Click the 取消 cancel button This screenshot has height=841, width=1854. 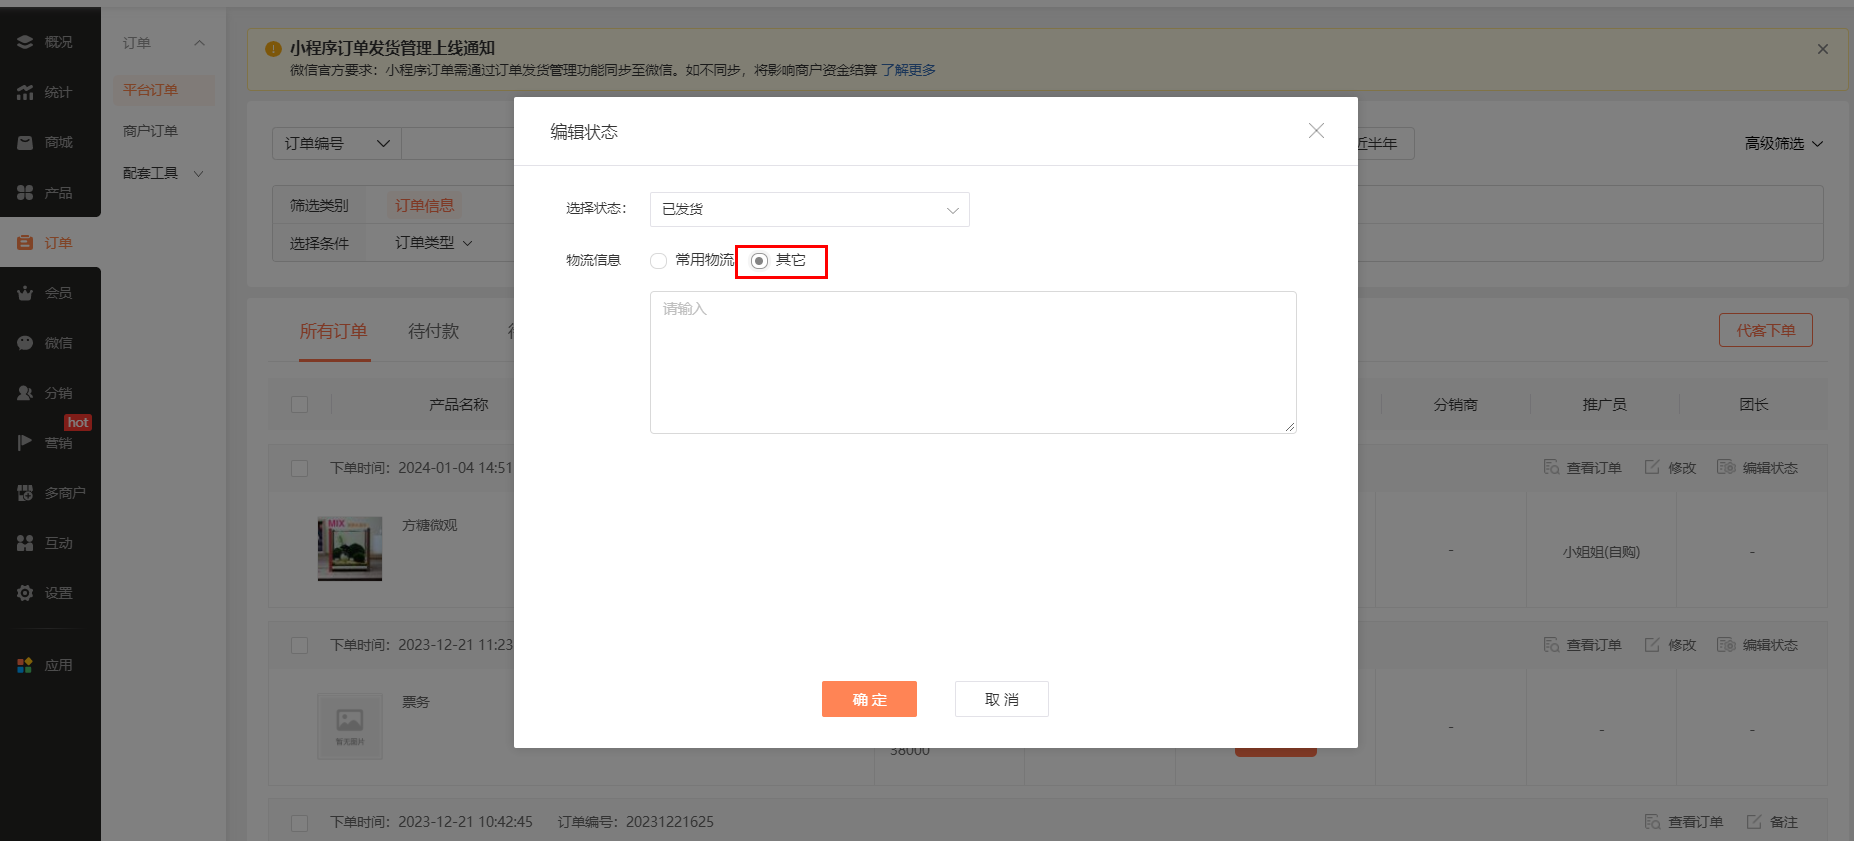coord(1001,699)
